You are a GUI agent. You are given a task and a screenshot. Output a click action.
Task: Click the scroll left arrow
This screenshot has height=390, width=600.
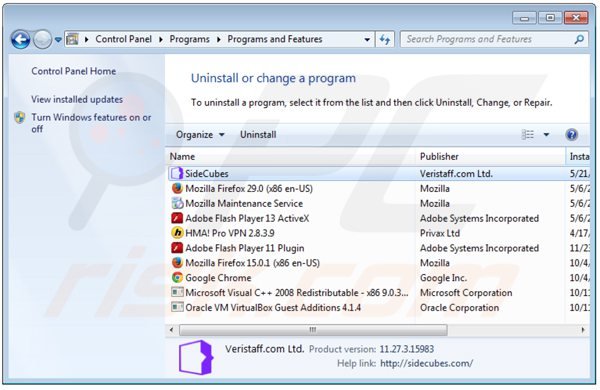tap(171, 330)
